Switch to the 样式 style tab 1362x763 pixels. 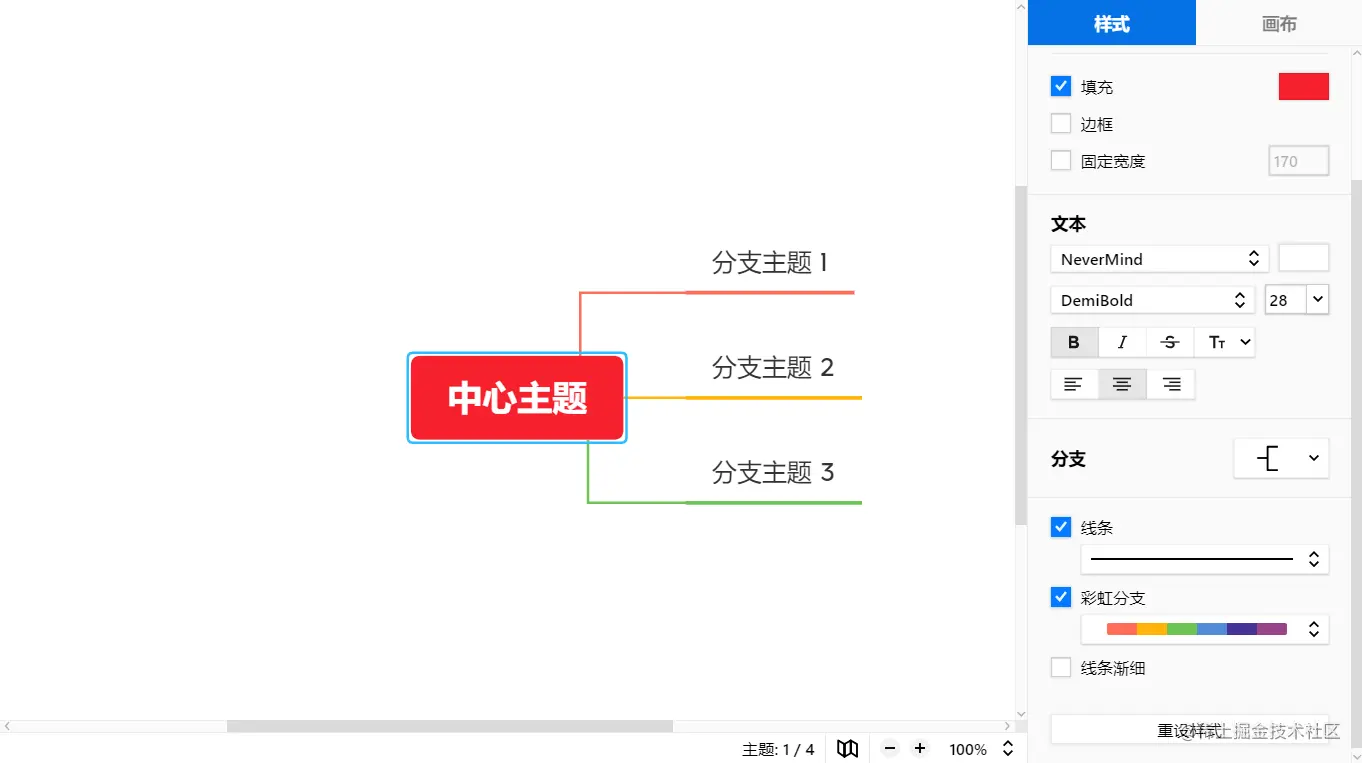point(1112,23)
